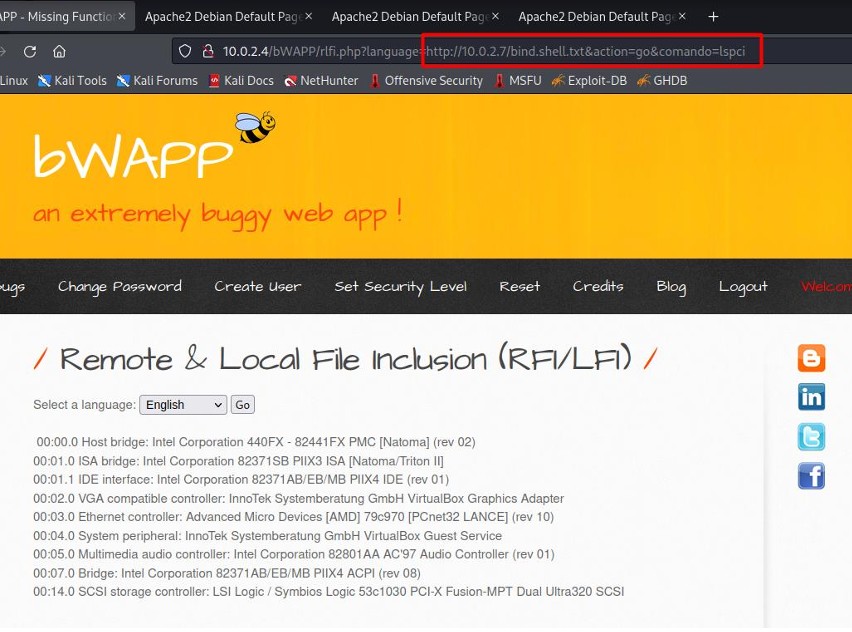The image size is (852, 632).
Task: Open the Blog menu item
Action: [x=671, y=286]
